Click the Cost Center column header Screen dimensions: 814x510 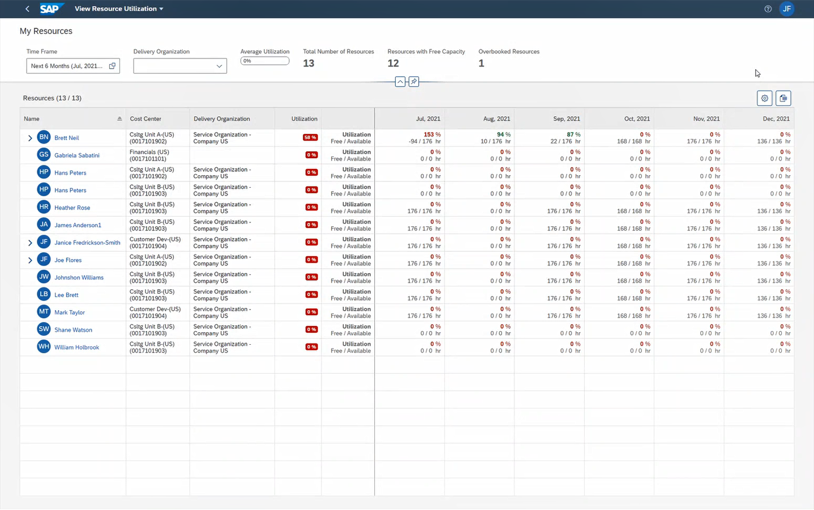(x=158, y=119)
